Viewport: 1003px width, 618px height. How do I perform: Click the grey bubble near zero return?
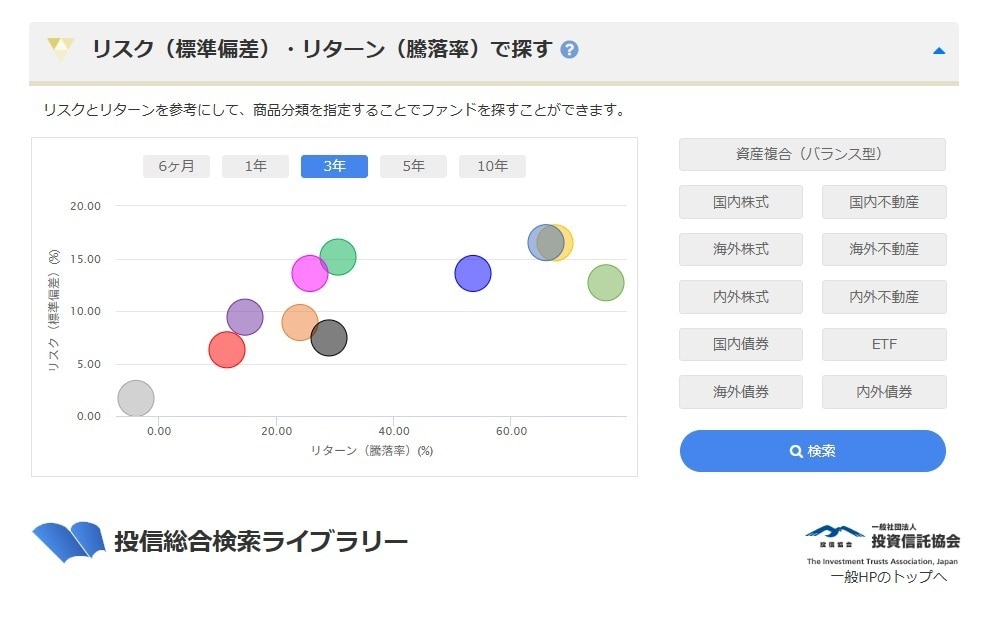click(x=136, y=399)
